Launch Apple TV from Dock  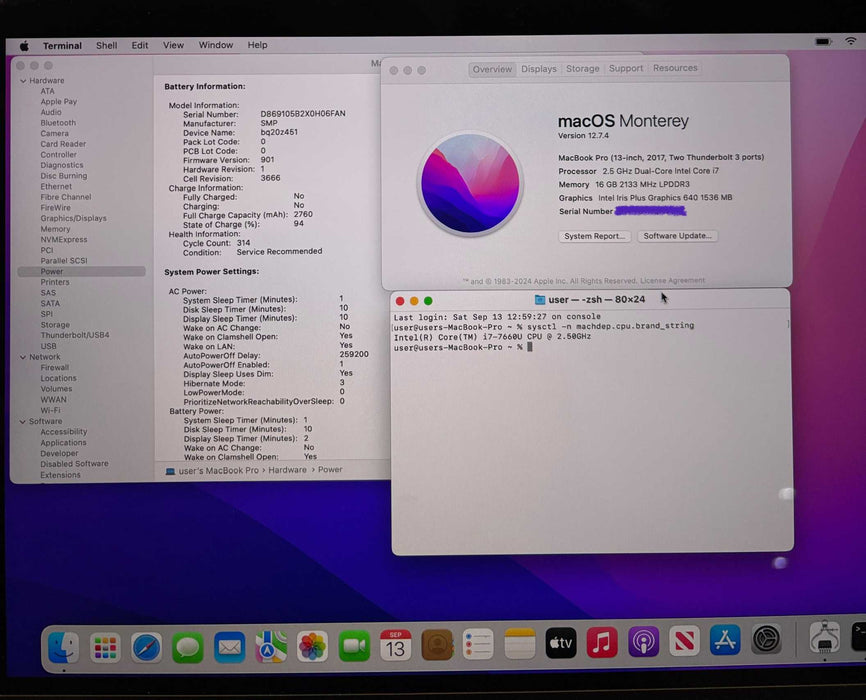[561, 643]
